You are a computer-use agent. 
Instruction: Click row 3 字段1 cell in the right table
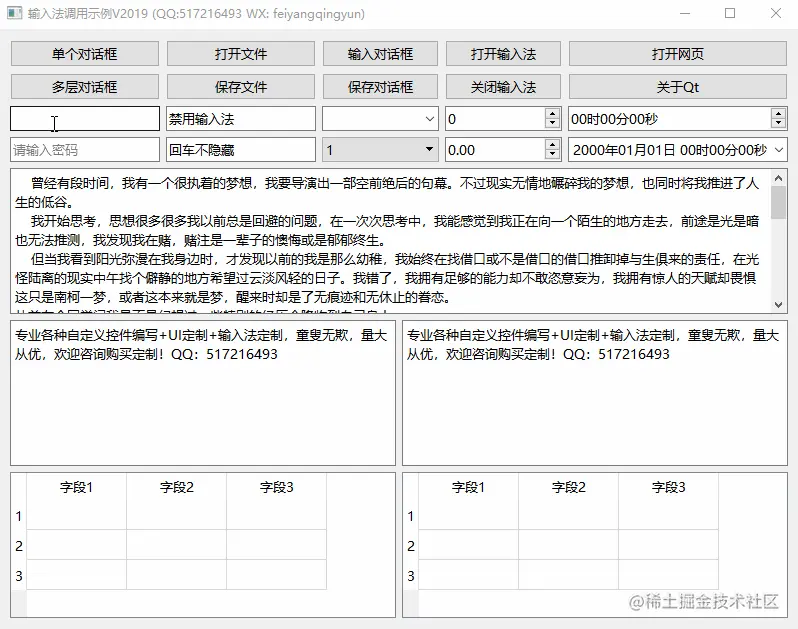[x=468, y=575]
